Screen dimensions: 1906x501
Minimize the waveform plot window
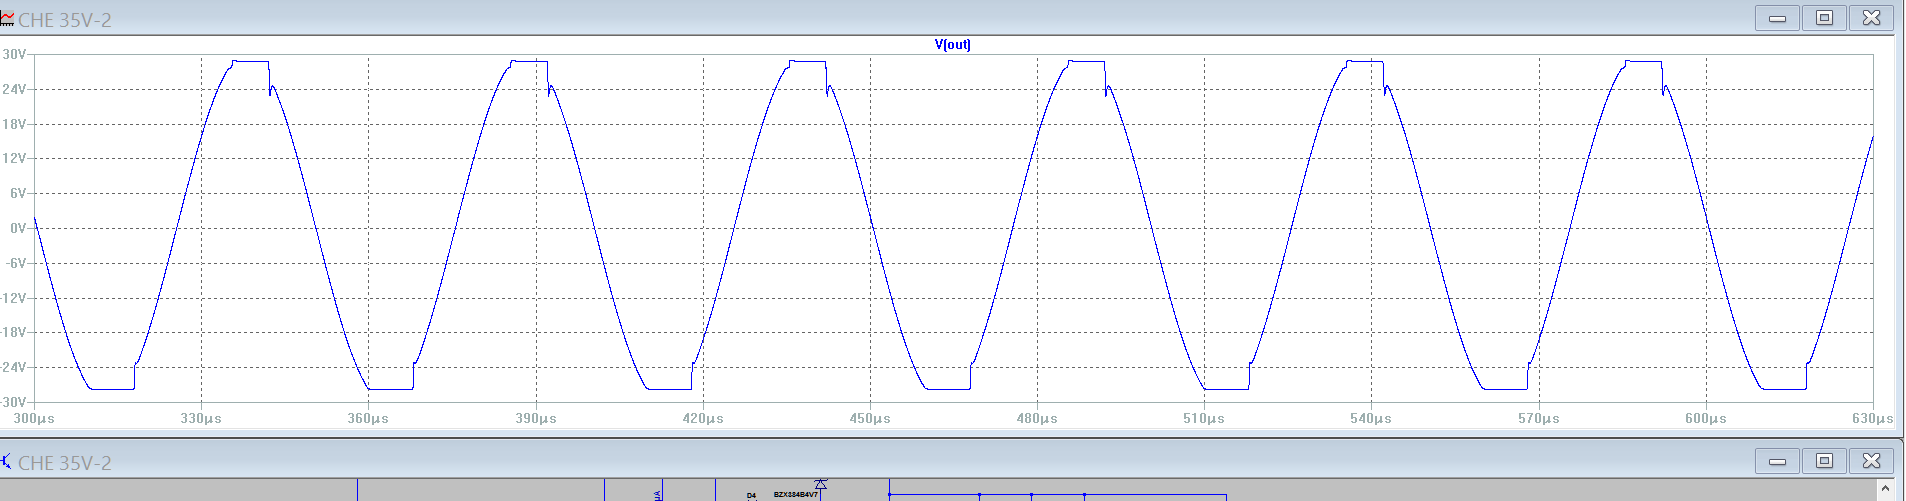(1777, 18)
